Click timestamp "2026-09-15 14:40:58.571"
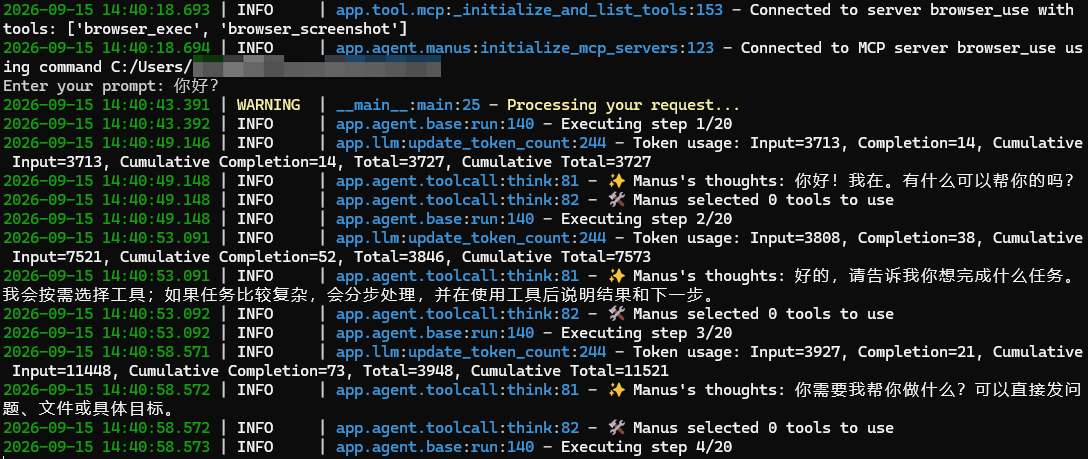Image resolution: width=1088 pixels, height=459 pixels. coord(106,352)
